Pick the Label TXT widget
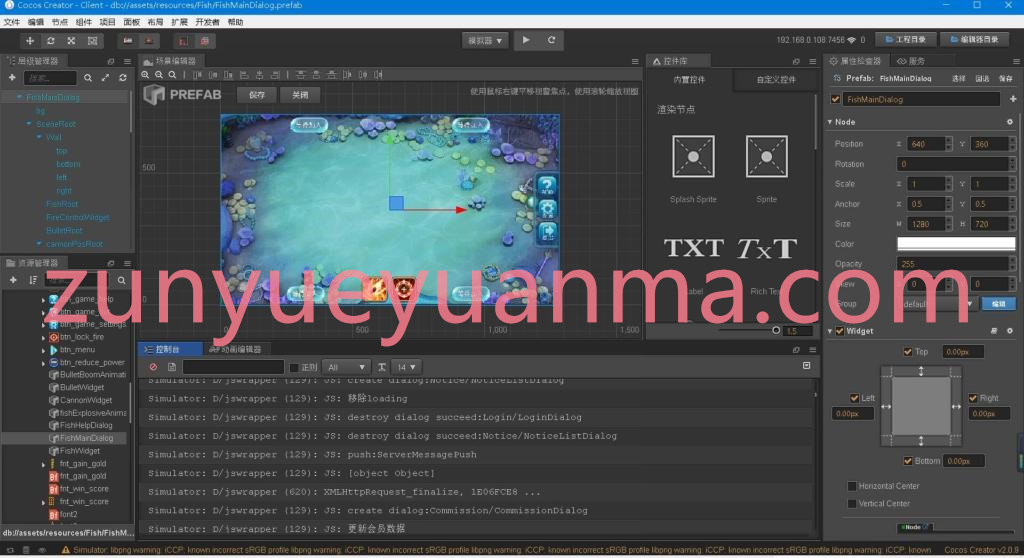Image resolution: width=1024 pixels, height=558 pixels. pyautogui.click(x=694, y=249)
